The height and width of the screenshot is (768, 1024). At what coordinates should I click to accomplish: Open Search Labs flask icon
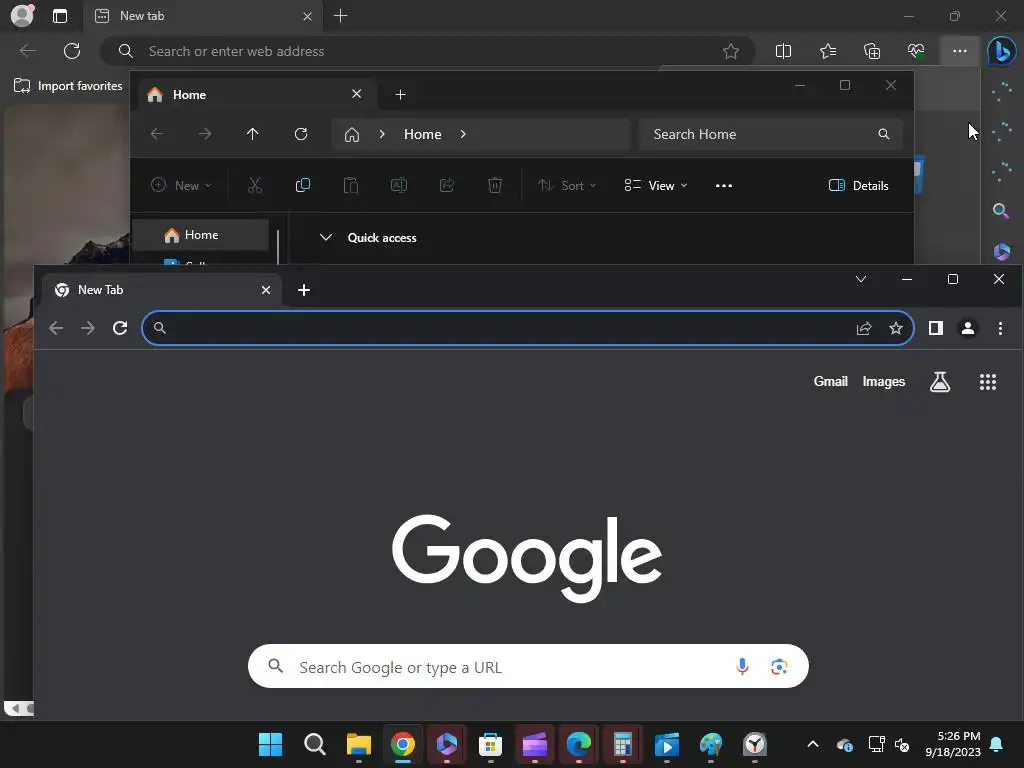coord(940,382)
